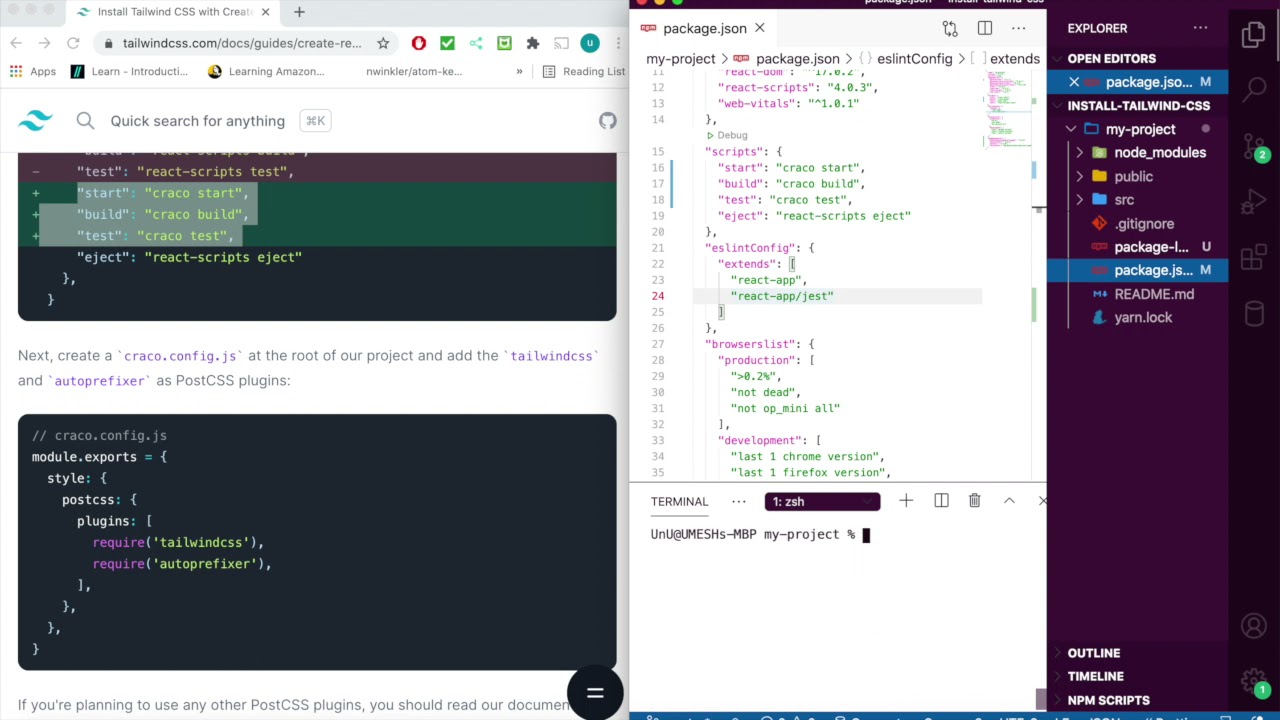Expand TIMELINE section in Explorer

click(x=1095, y=676)
